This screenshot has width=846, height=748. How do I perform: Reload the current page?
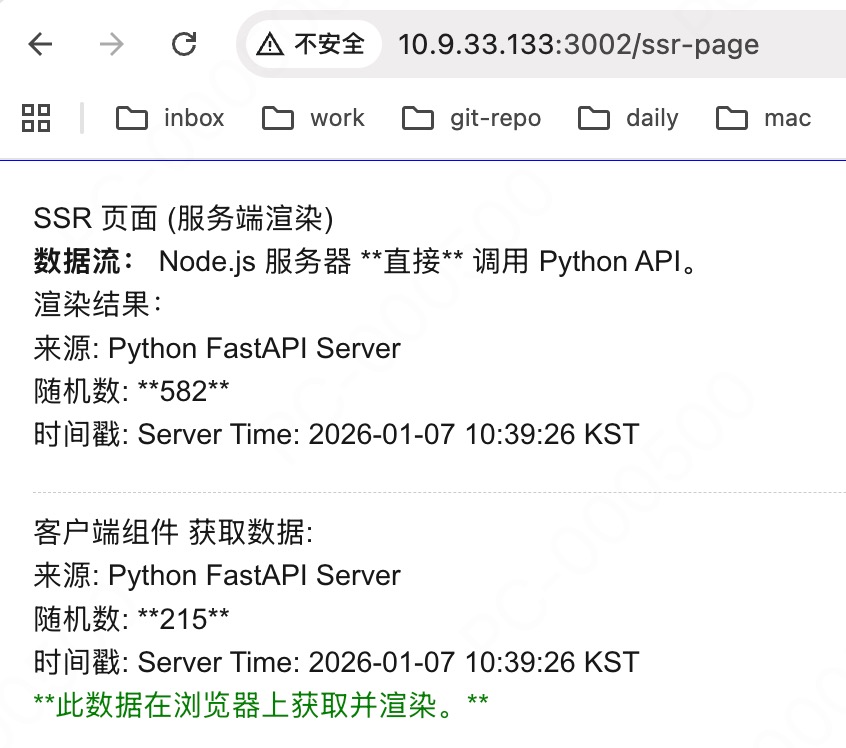pos(184,44)
